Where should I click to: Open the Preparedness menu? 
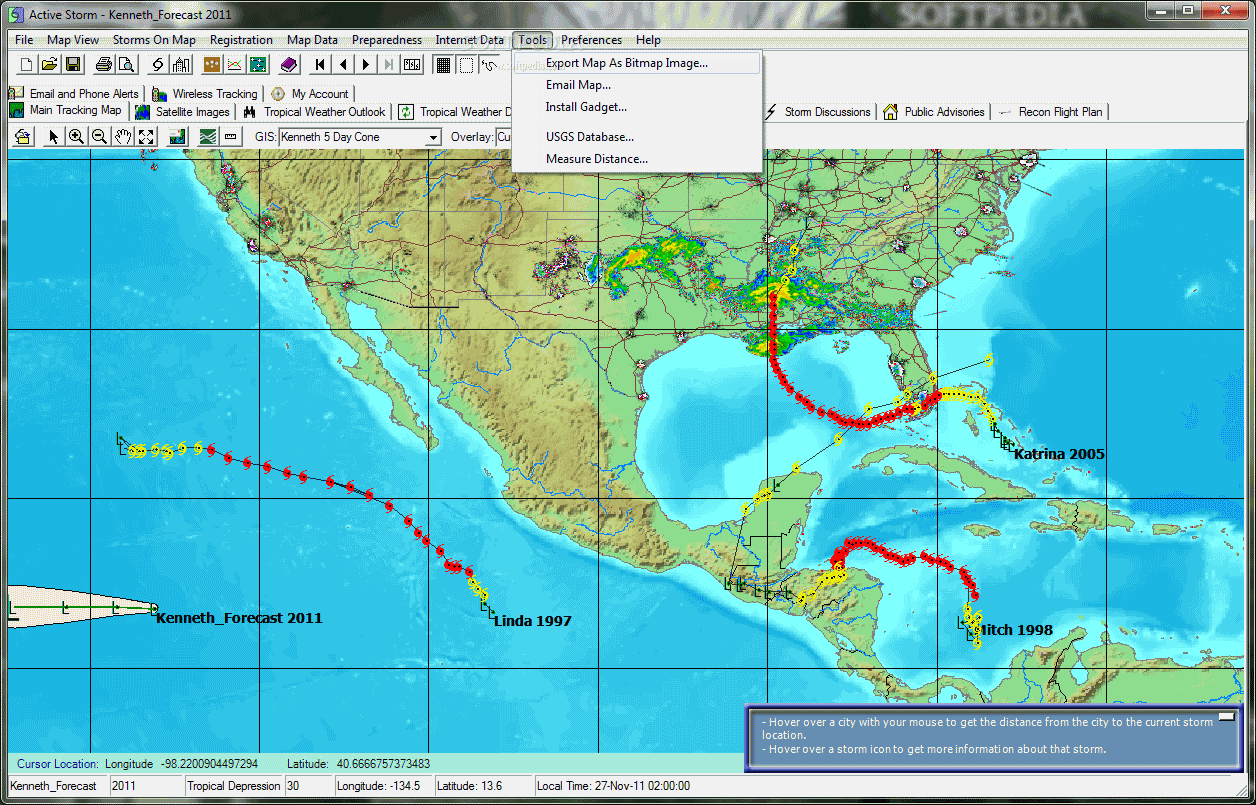(386, 40)
